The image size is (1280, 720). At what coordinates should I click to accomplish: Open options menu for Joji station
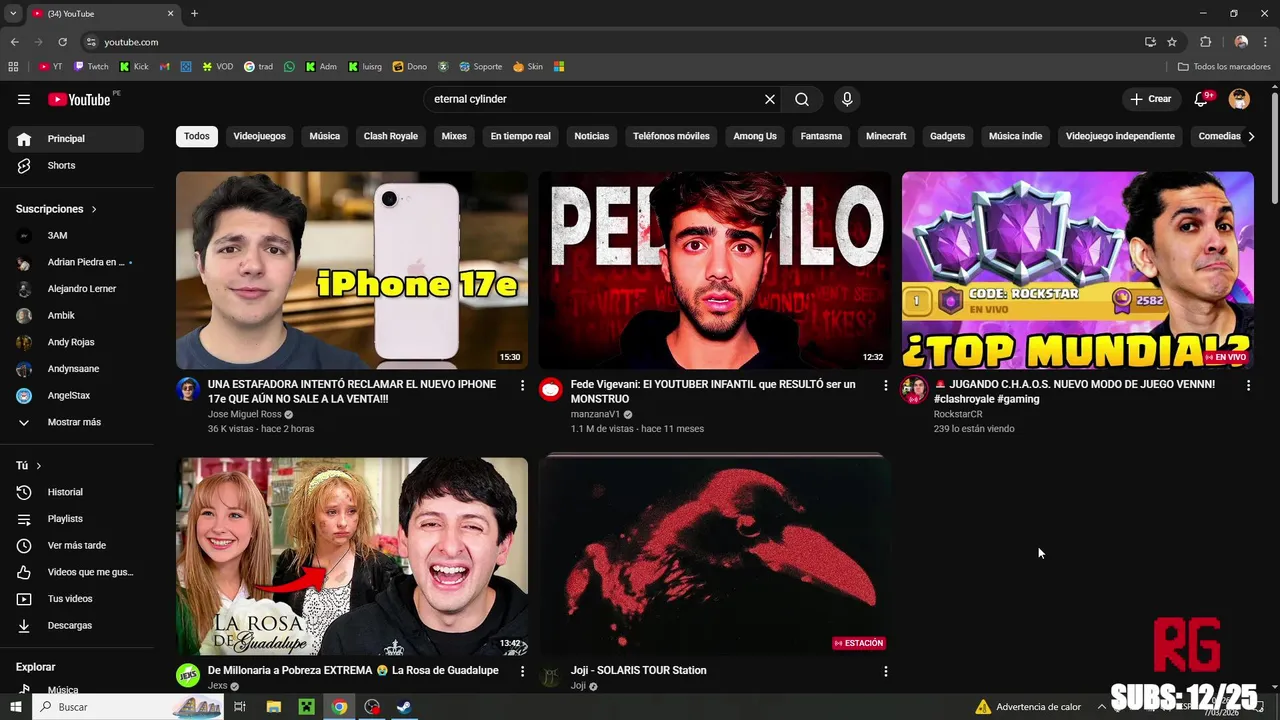pyautogui.click(x=885, y=671)
